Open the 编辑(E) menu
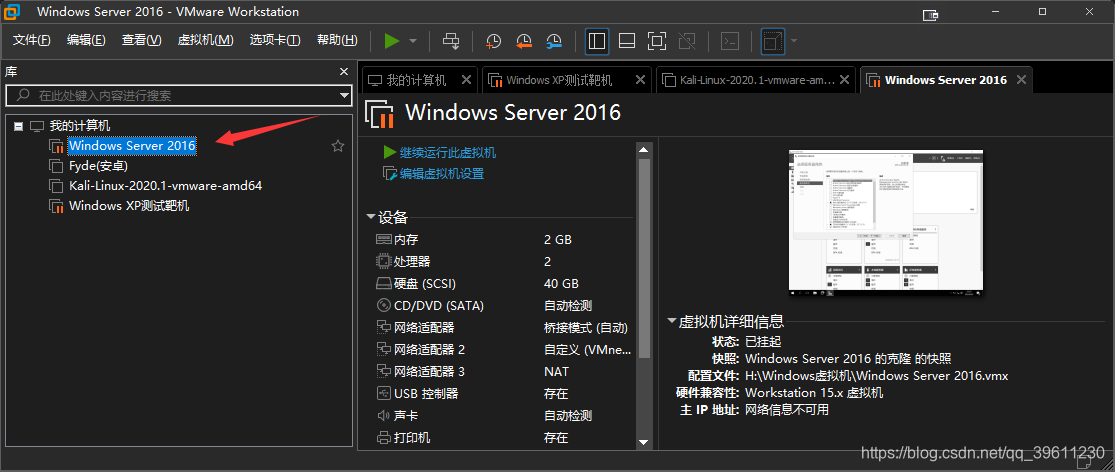The image size is (1115, 472). (86, 40)
